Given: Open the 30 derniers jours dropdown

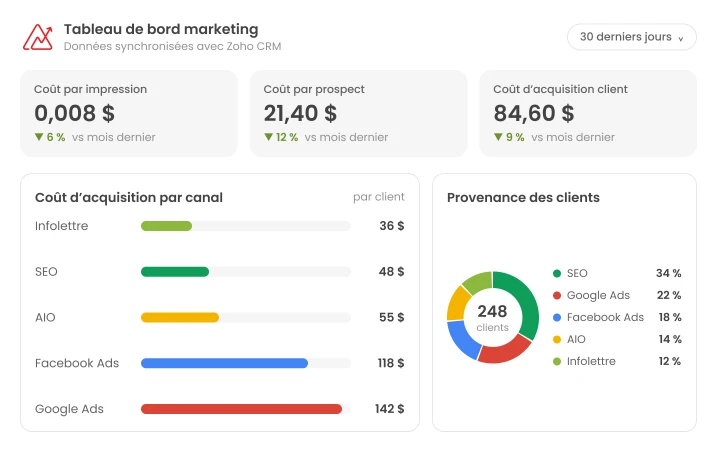Looking at the screenshot, I should point(631,37).
